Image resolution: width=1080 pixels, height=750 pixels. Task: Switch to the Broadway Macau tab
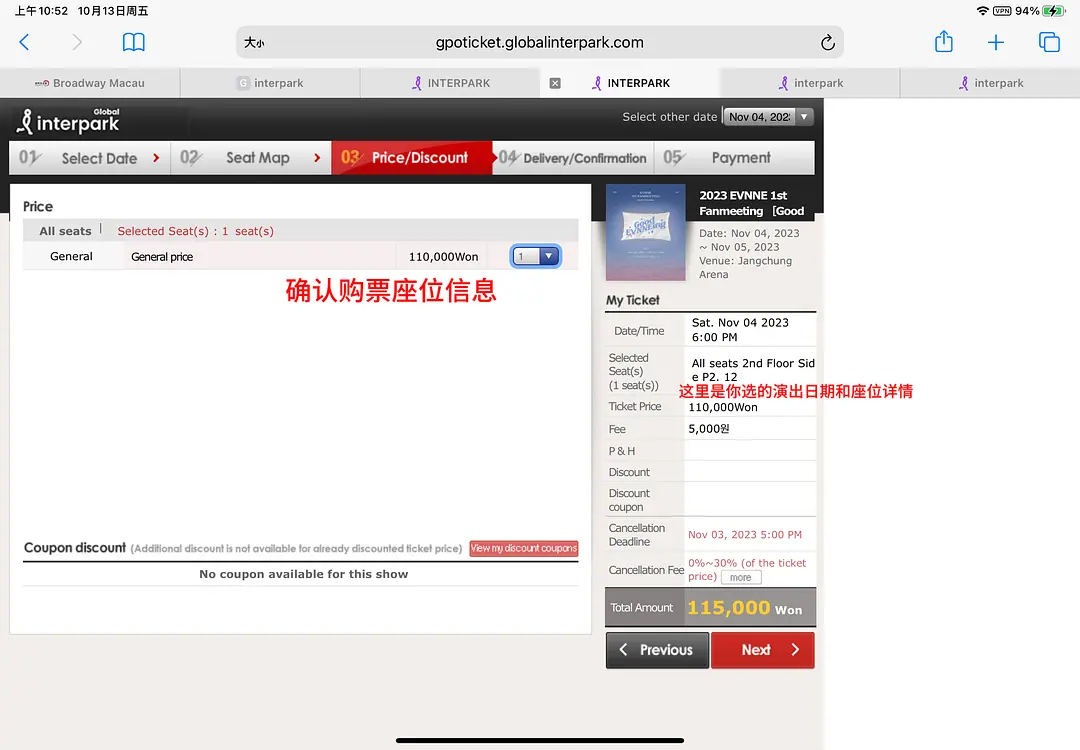(x=90, y=83)
